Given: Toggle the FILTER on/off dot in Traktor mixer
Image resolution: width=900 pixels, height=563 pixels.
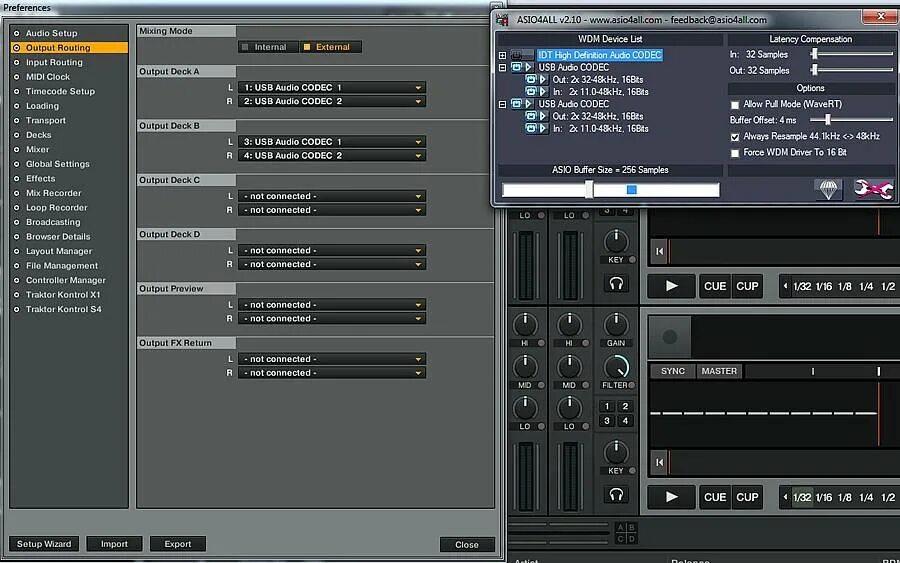Looking at the screenshot, I should click(x=632, y=385).
